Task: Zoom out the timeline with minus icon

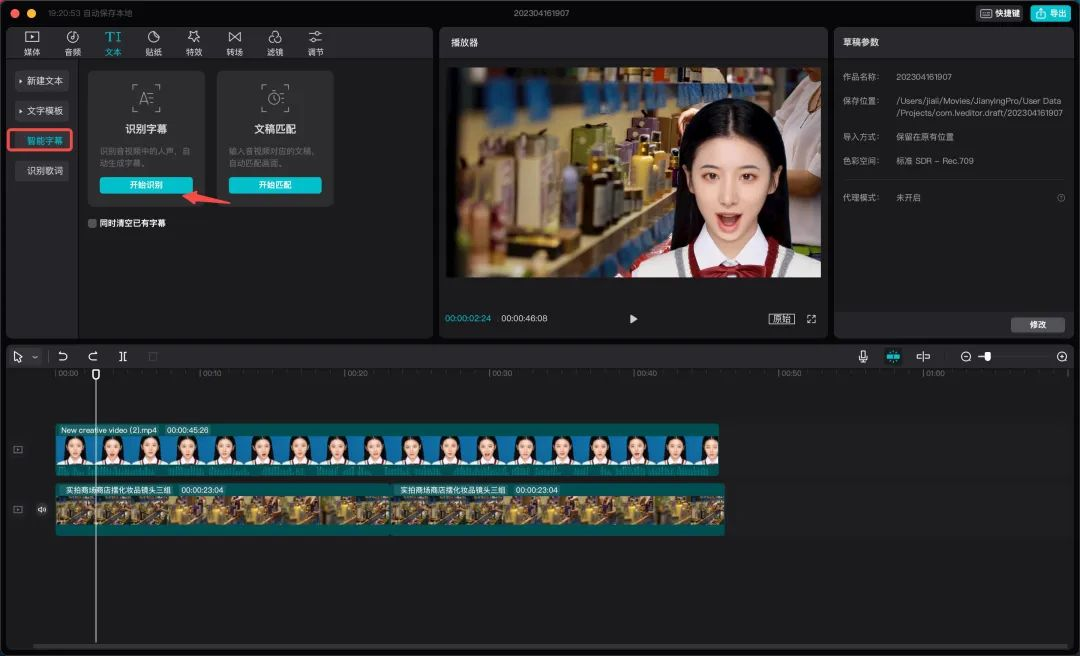Action: (966, 356)
